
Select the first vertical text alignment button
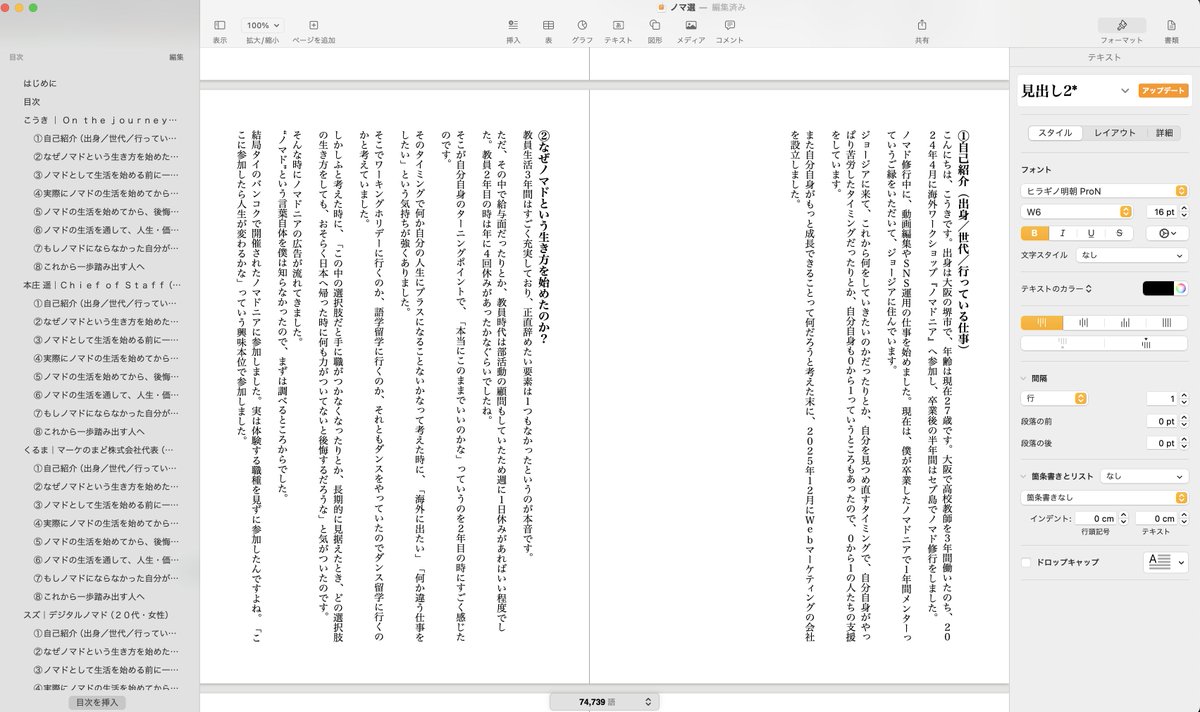[x=1041, y=323]
